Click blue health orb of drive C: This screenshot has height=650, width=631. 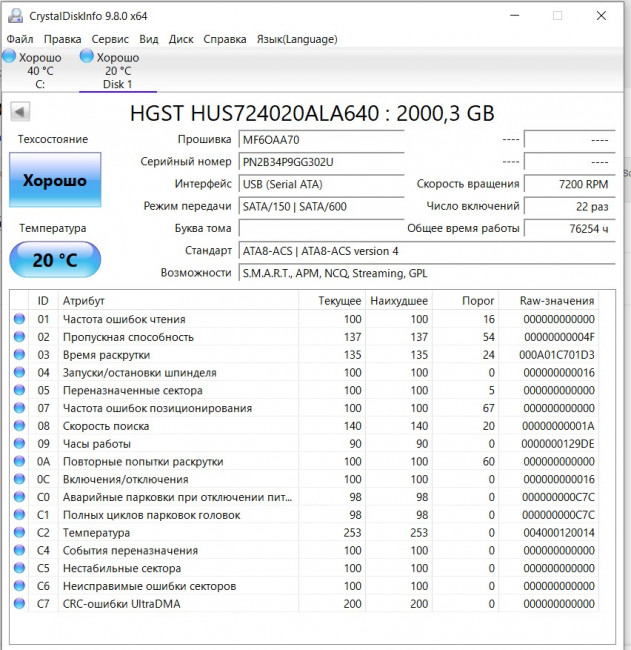click(9, 56)
